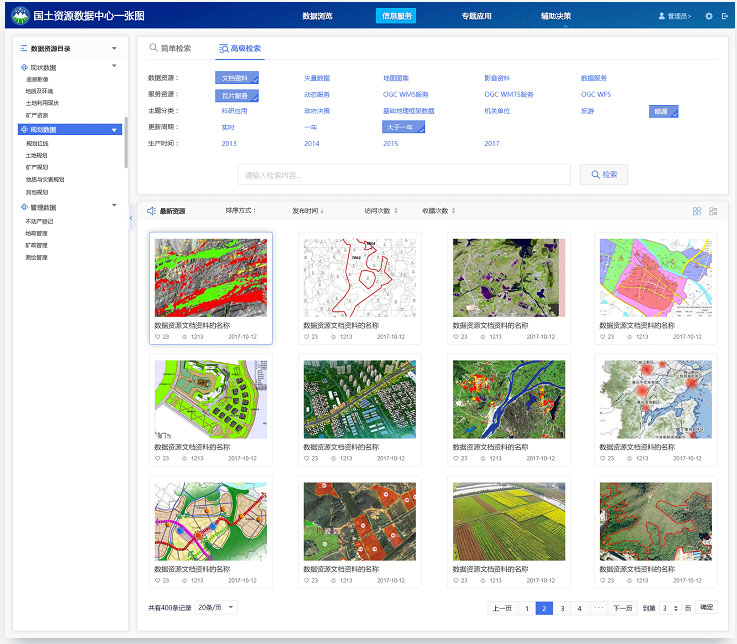Collapse the left sidebar panel handle
The image size is (737, 644).
tap(131, 216)
